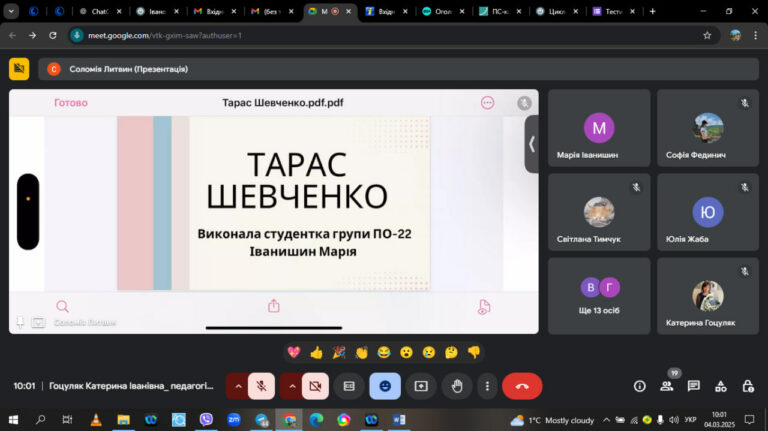Expand audio settings arrow beside microphone

(238, 386)
